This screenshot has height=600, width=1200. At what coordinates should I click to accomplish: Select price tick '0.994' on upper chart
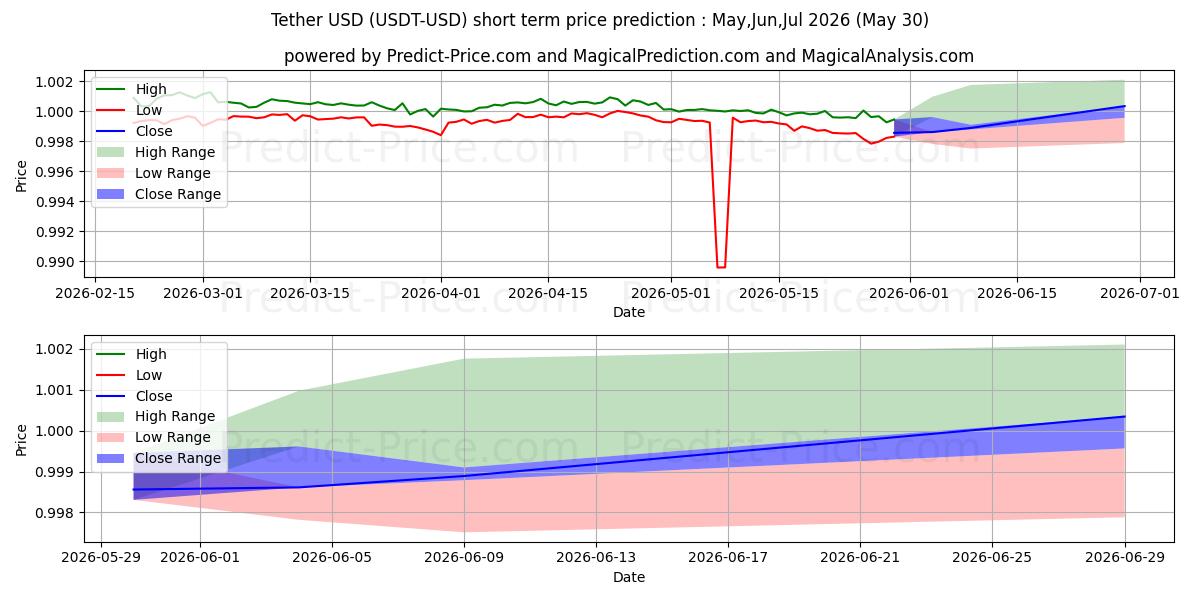57,202
